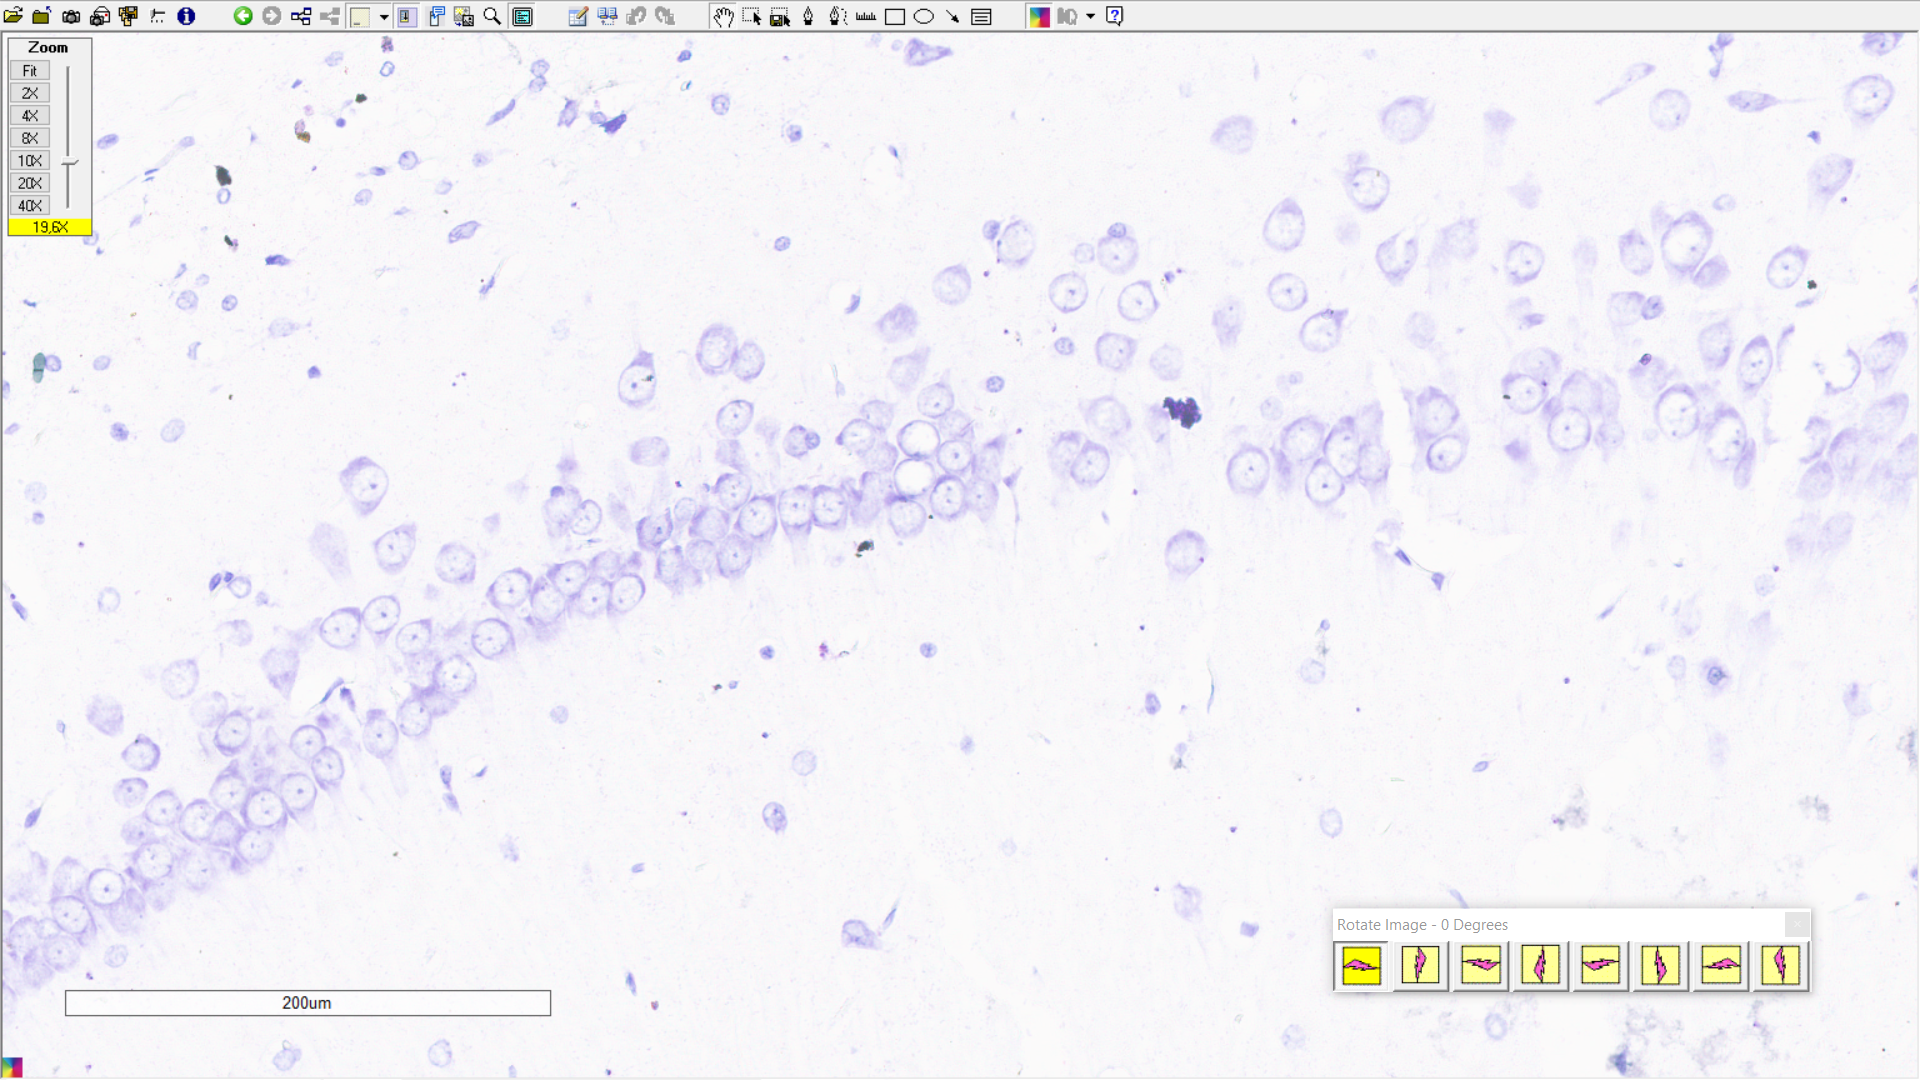Screen dimensions: 1920x1080
Task: Expand the dropdown next to the analysis icon
Action: (1090, 16)
